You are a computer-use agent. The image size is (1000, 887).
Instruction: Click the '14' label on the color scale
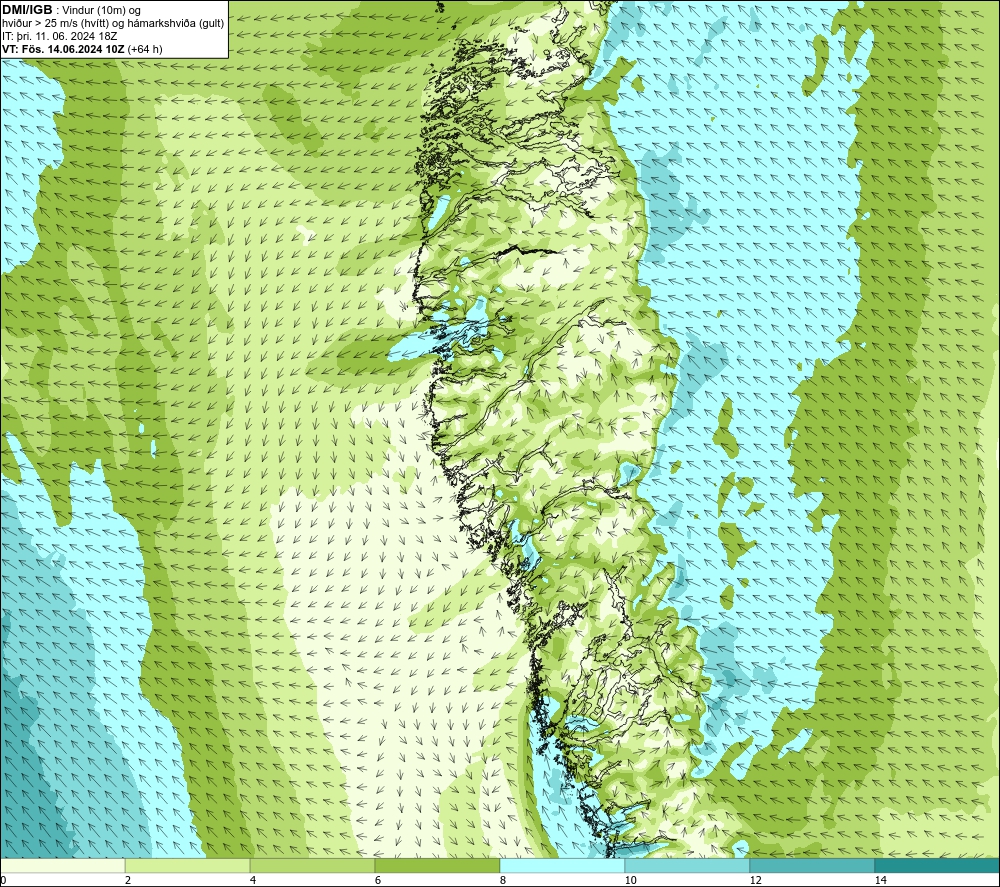[880, 880]
